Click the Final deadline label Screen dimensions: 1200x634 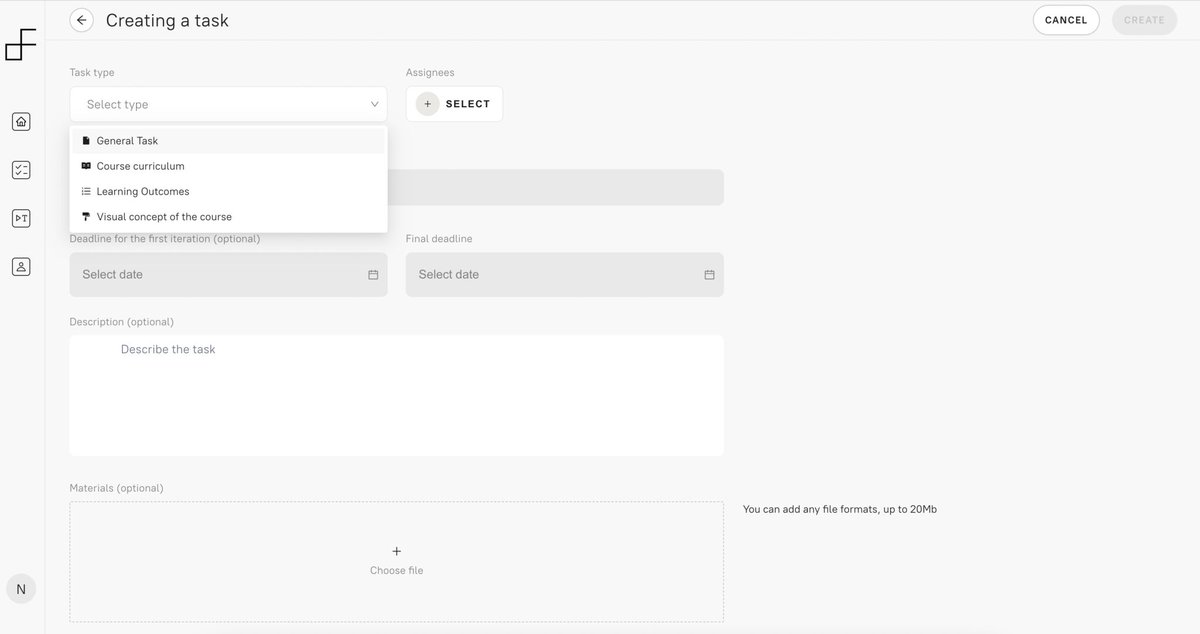pyautogui.click(x=439, y=239)
